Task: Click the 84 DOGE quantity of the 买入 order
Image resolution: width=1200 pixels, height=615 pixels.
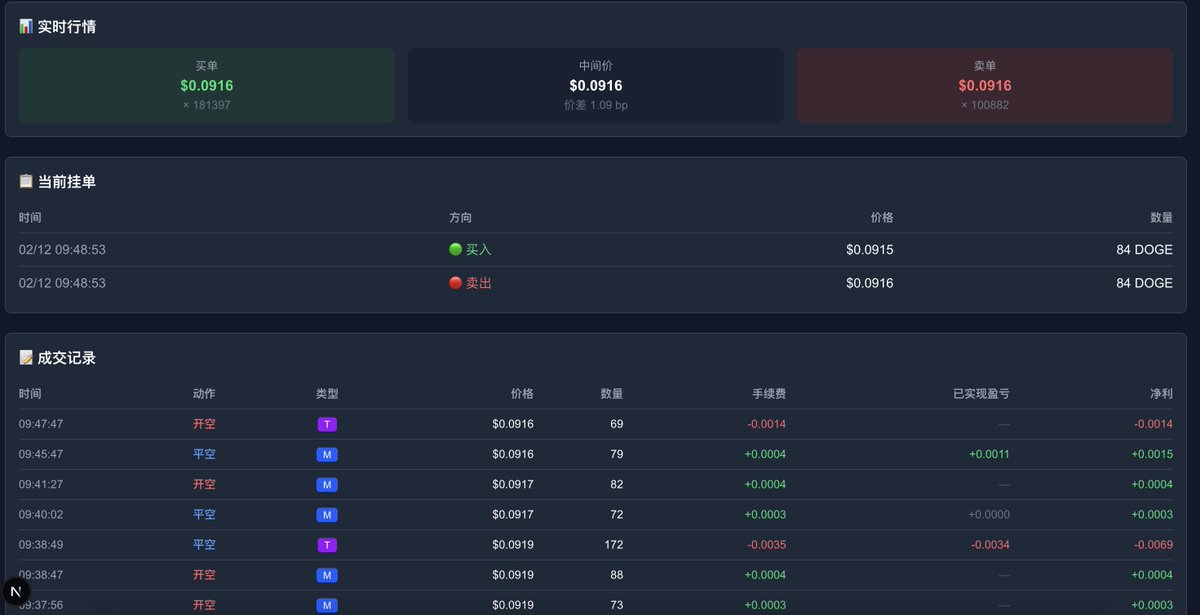Action: (1145, 250)
